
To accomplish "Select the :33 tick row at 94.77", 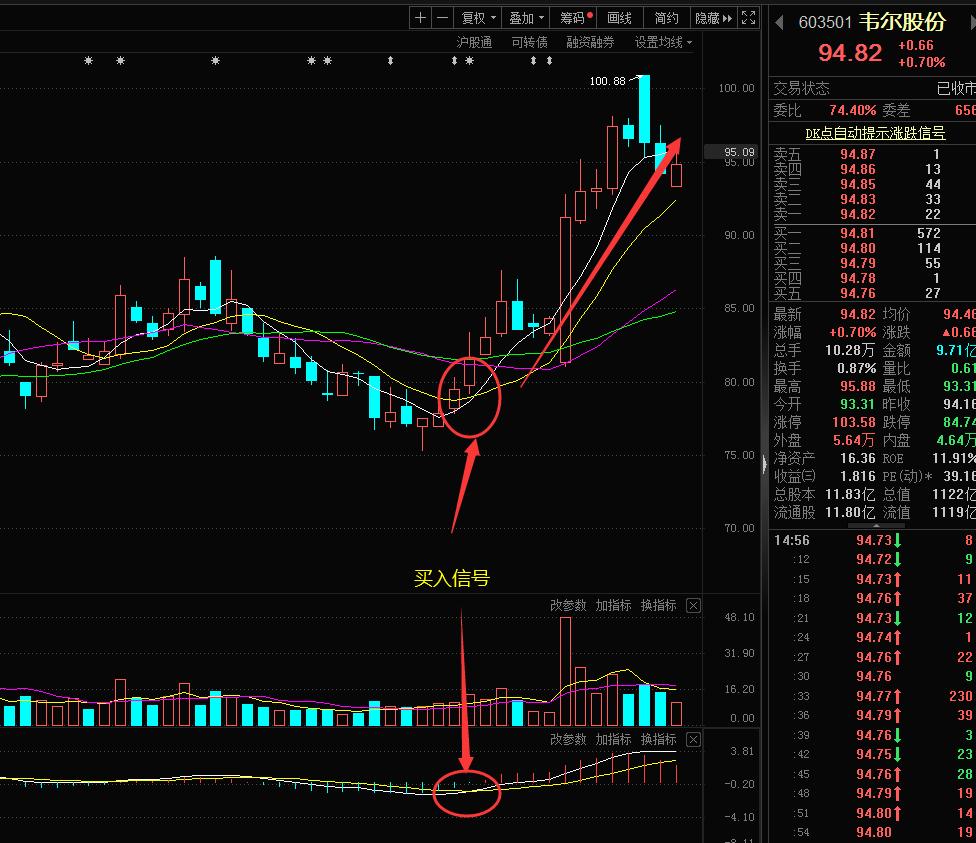I will coord(872,695).
